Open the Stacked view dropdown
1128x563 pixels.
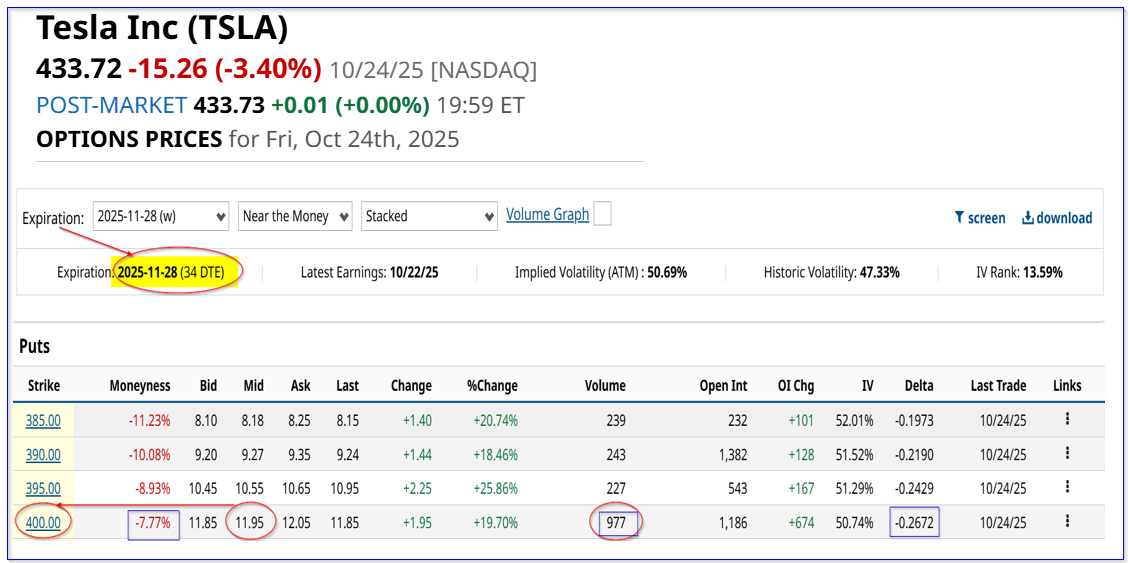429,216
